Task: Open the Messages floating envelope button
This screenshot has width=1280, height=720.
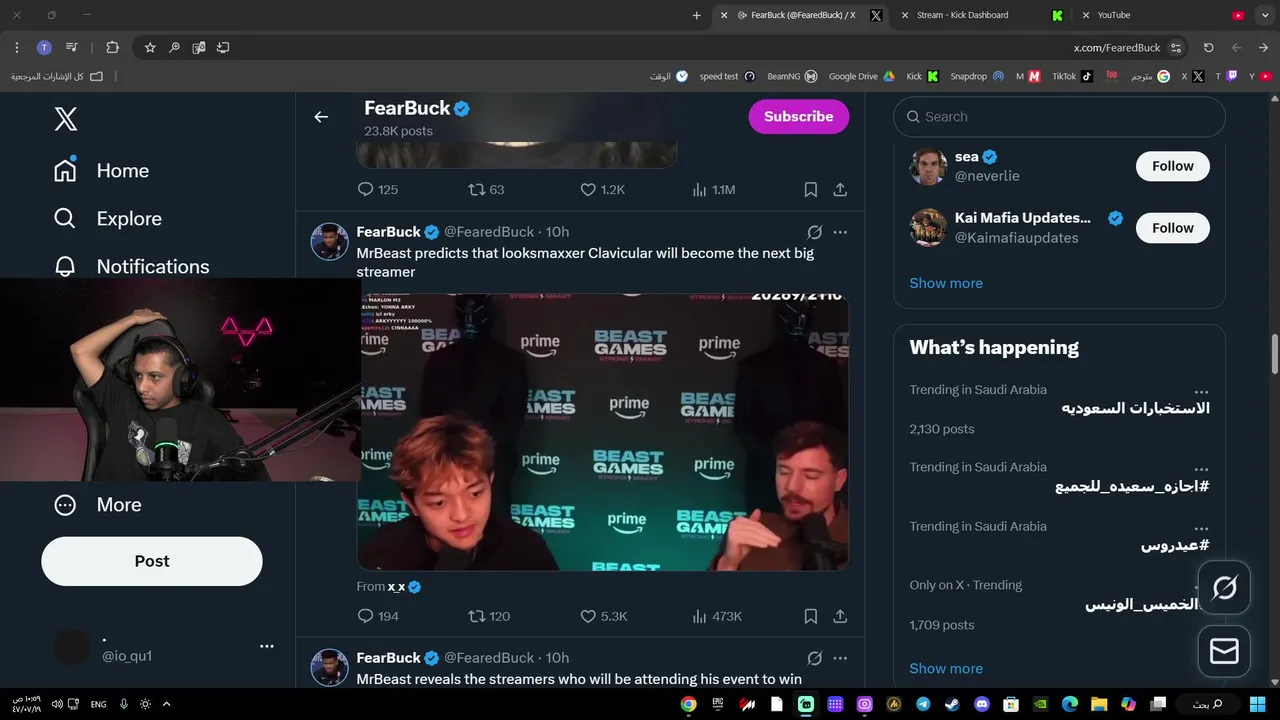Action: [x=1224, y=651]
